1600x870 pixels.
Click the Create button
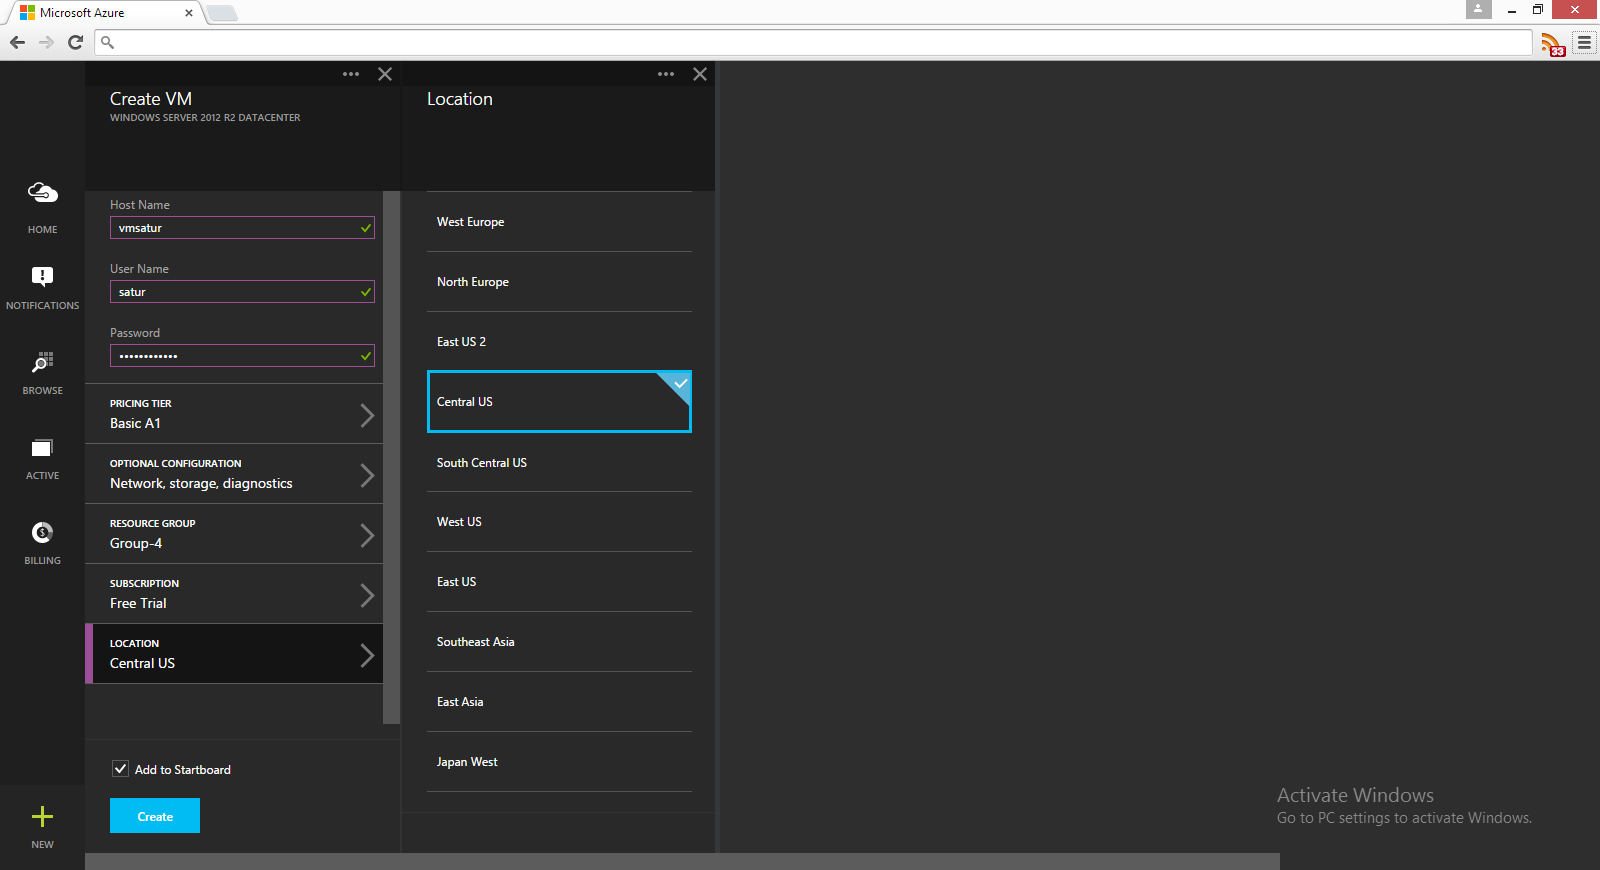coord(155,816)
